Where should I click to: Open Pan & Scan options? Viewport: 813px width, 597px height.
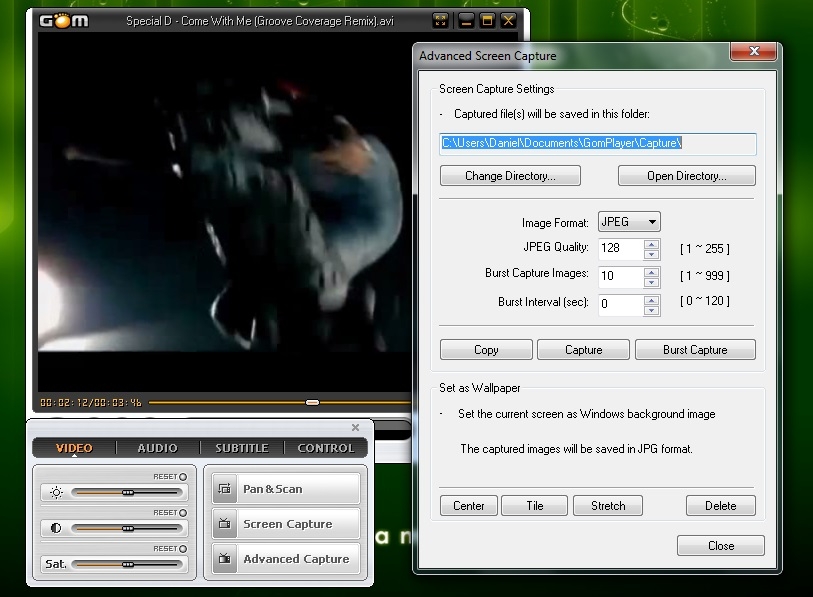point(286,489)
